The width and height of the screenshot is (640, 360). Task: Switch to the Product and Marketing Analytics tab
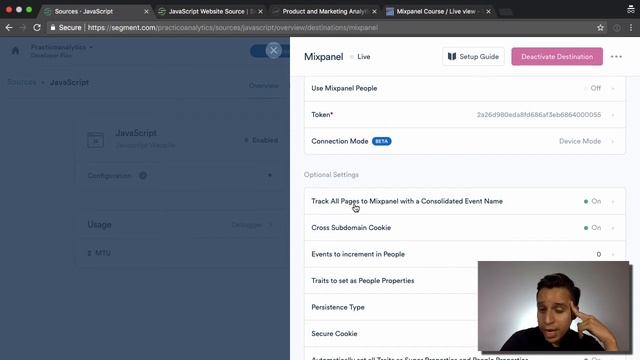(x=324, y=11)
